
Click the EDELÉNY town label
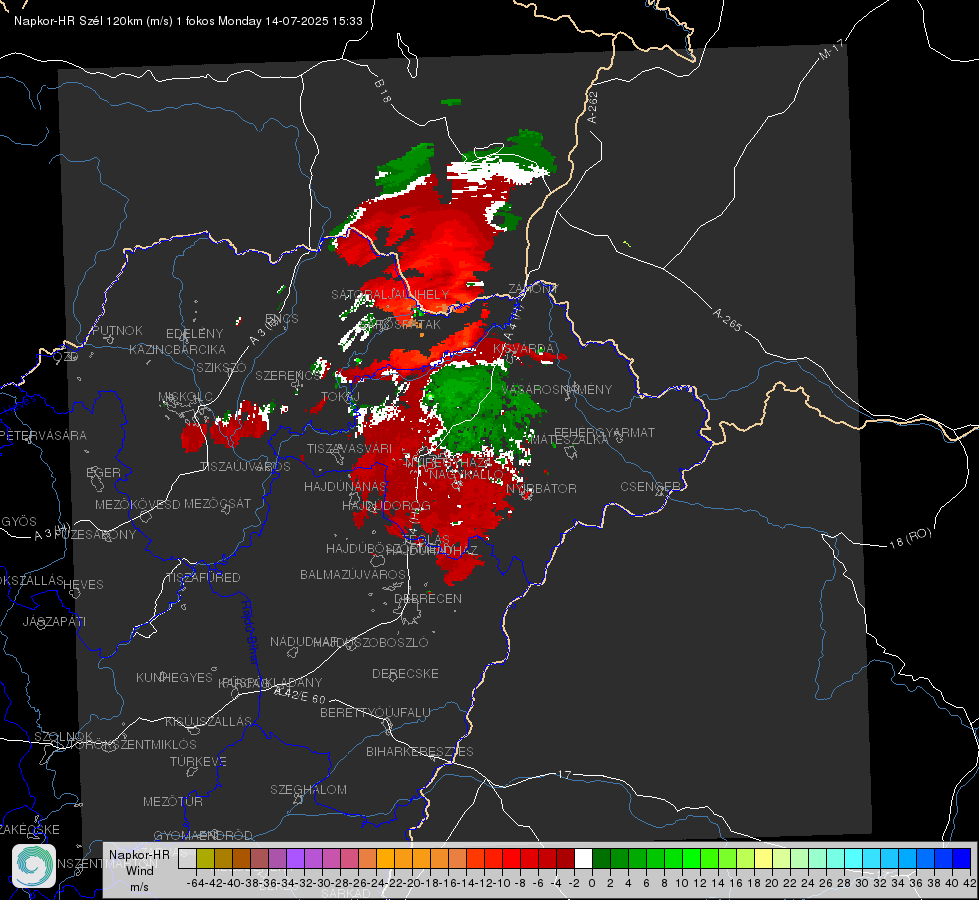[194, 334]
